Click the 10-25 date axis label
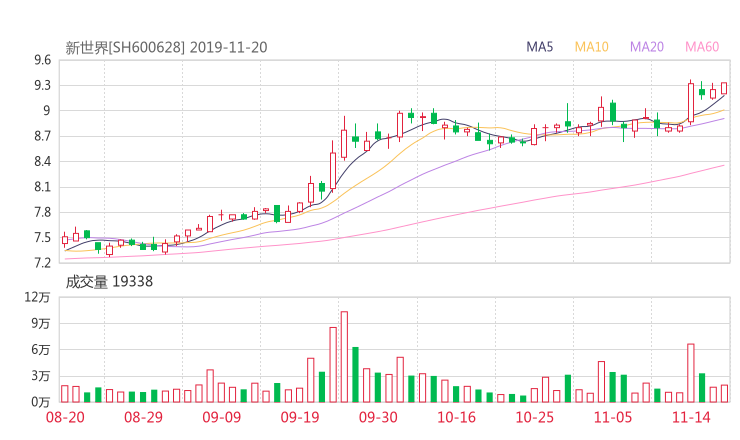 tap(535, 417)
